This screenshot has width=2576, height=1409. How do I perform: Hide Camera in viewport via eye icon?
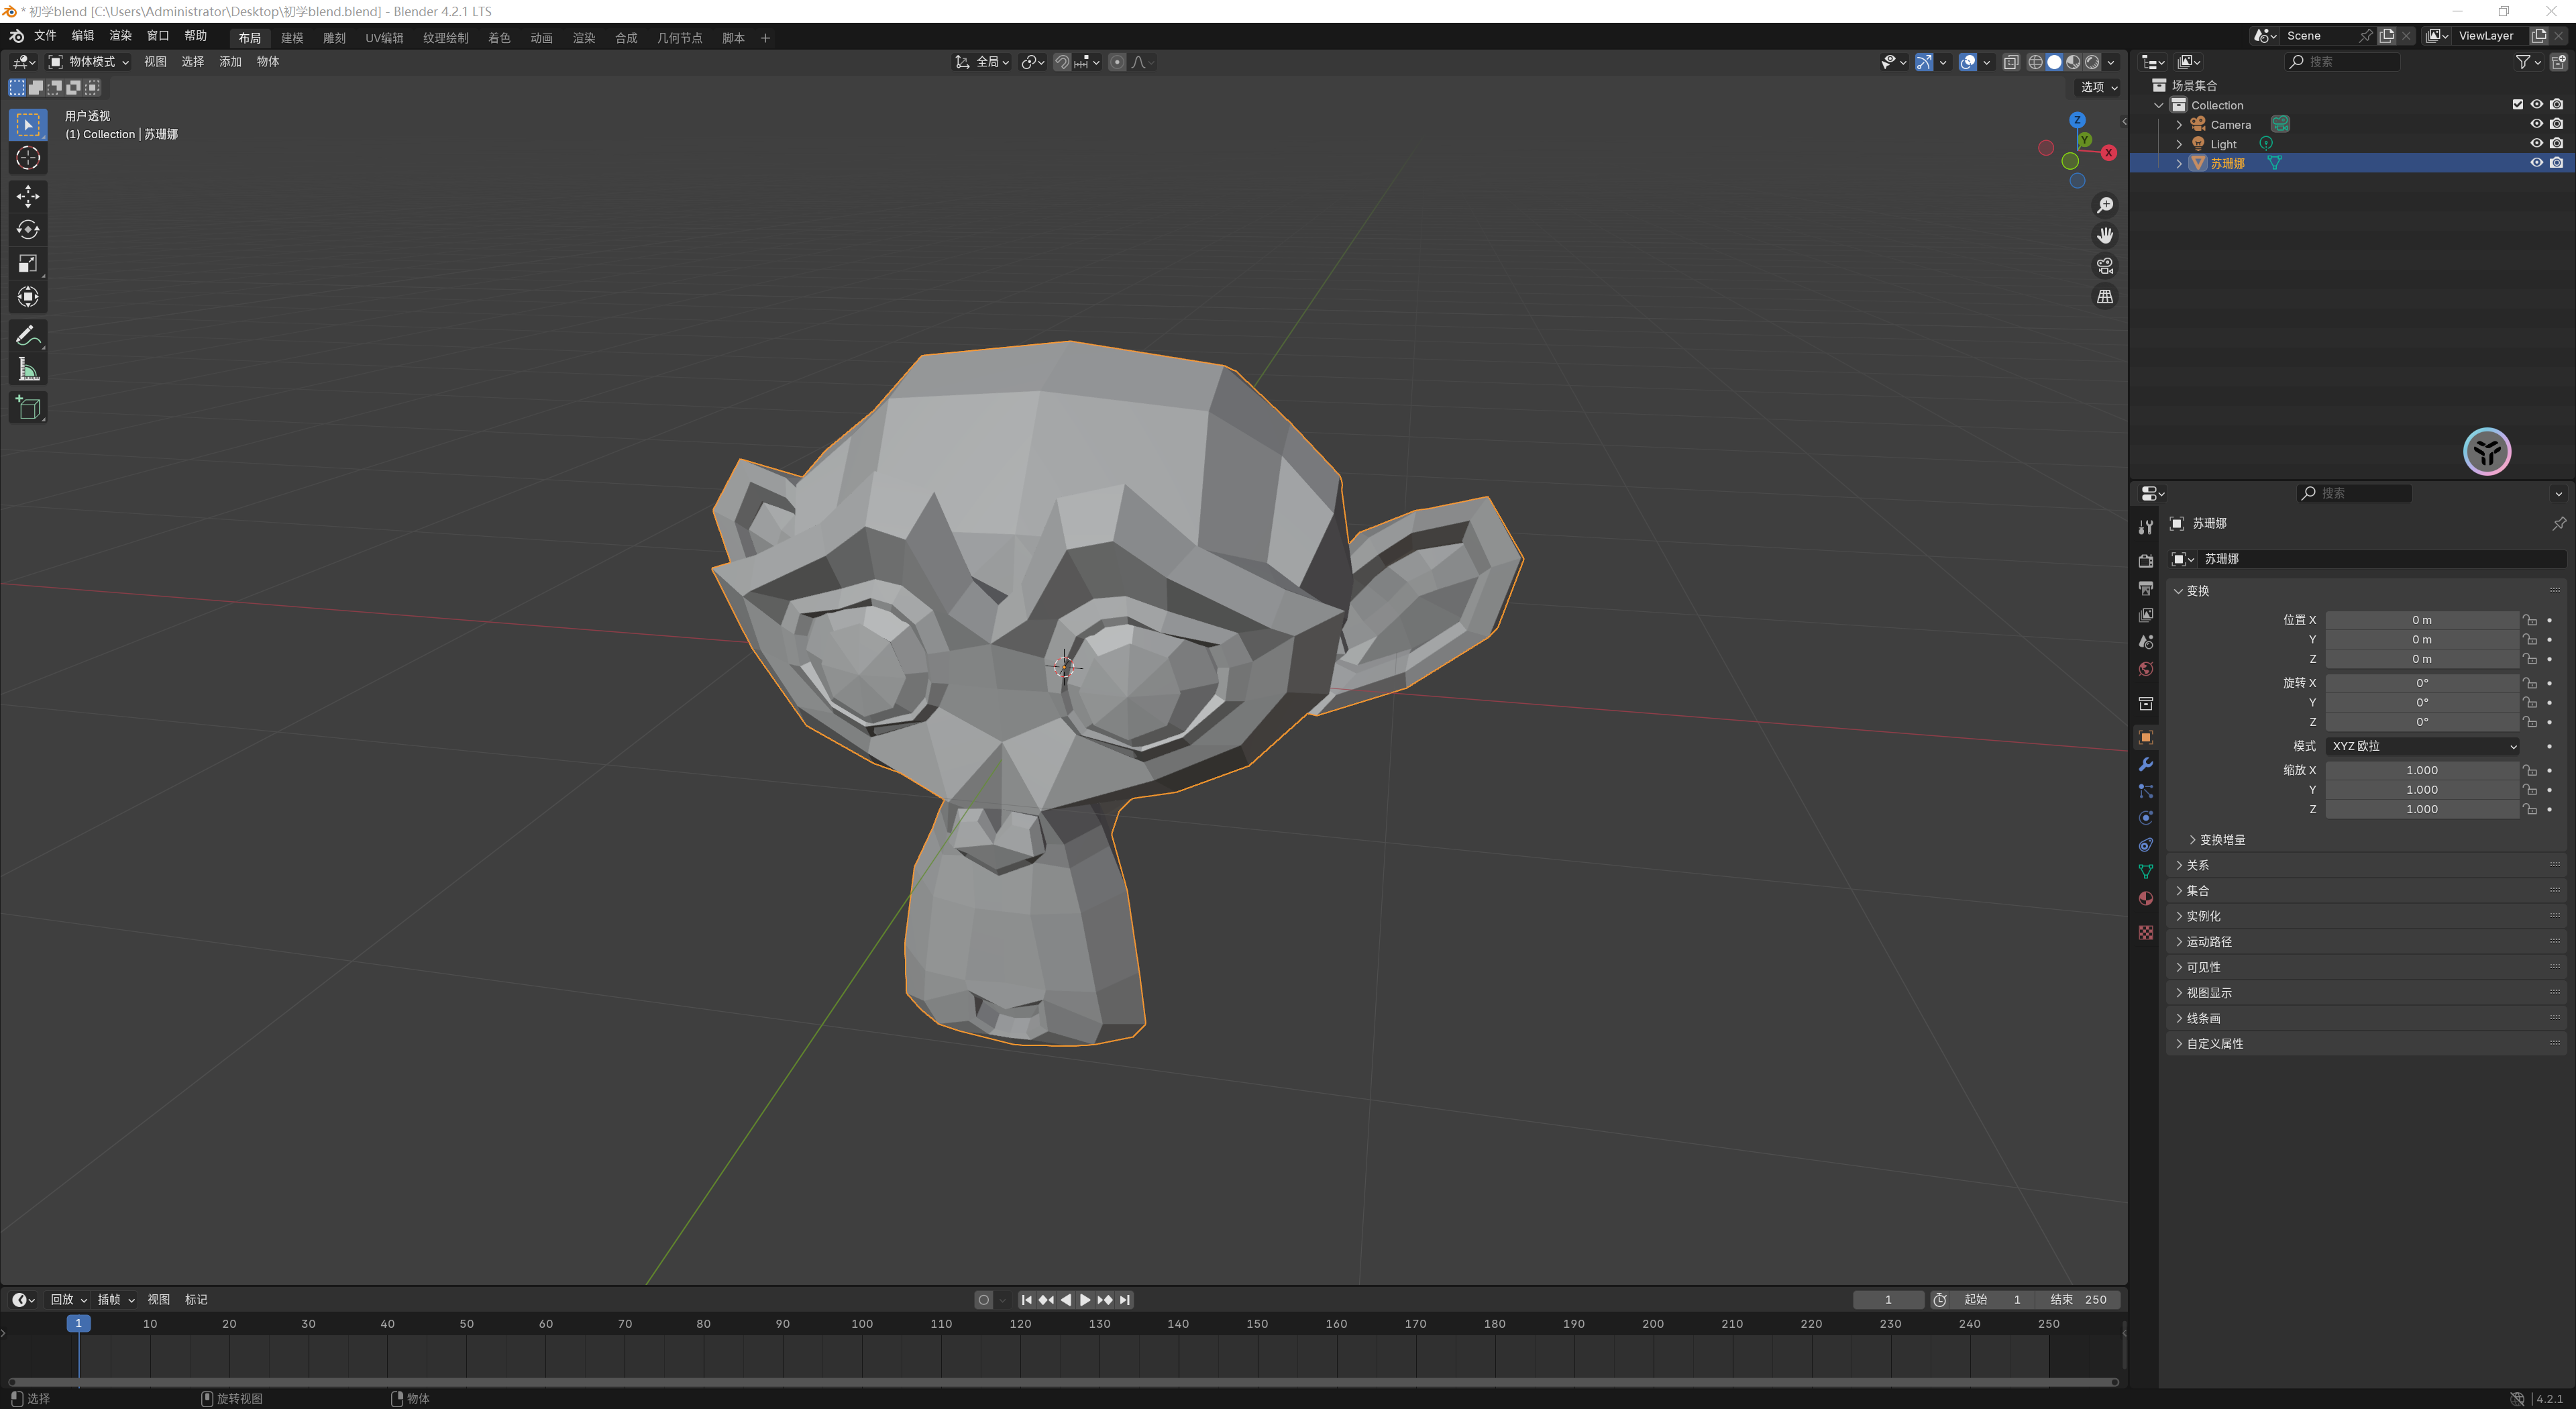click(x=2537, y=124)
